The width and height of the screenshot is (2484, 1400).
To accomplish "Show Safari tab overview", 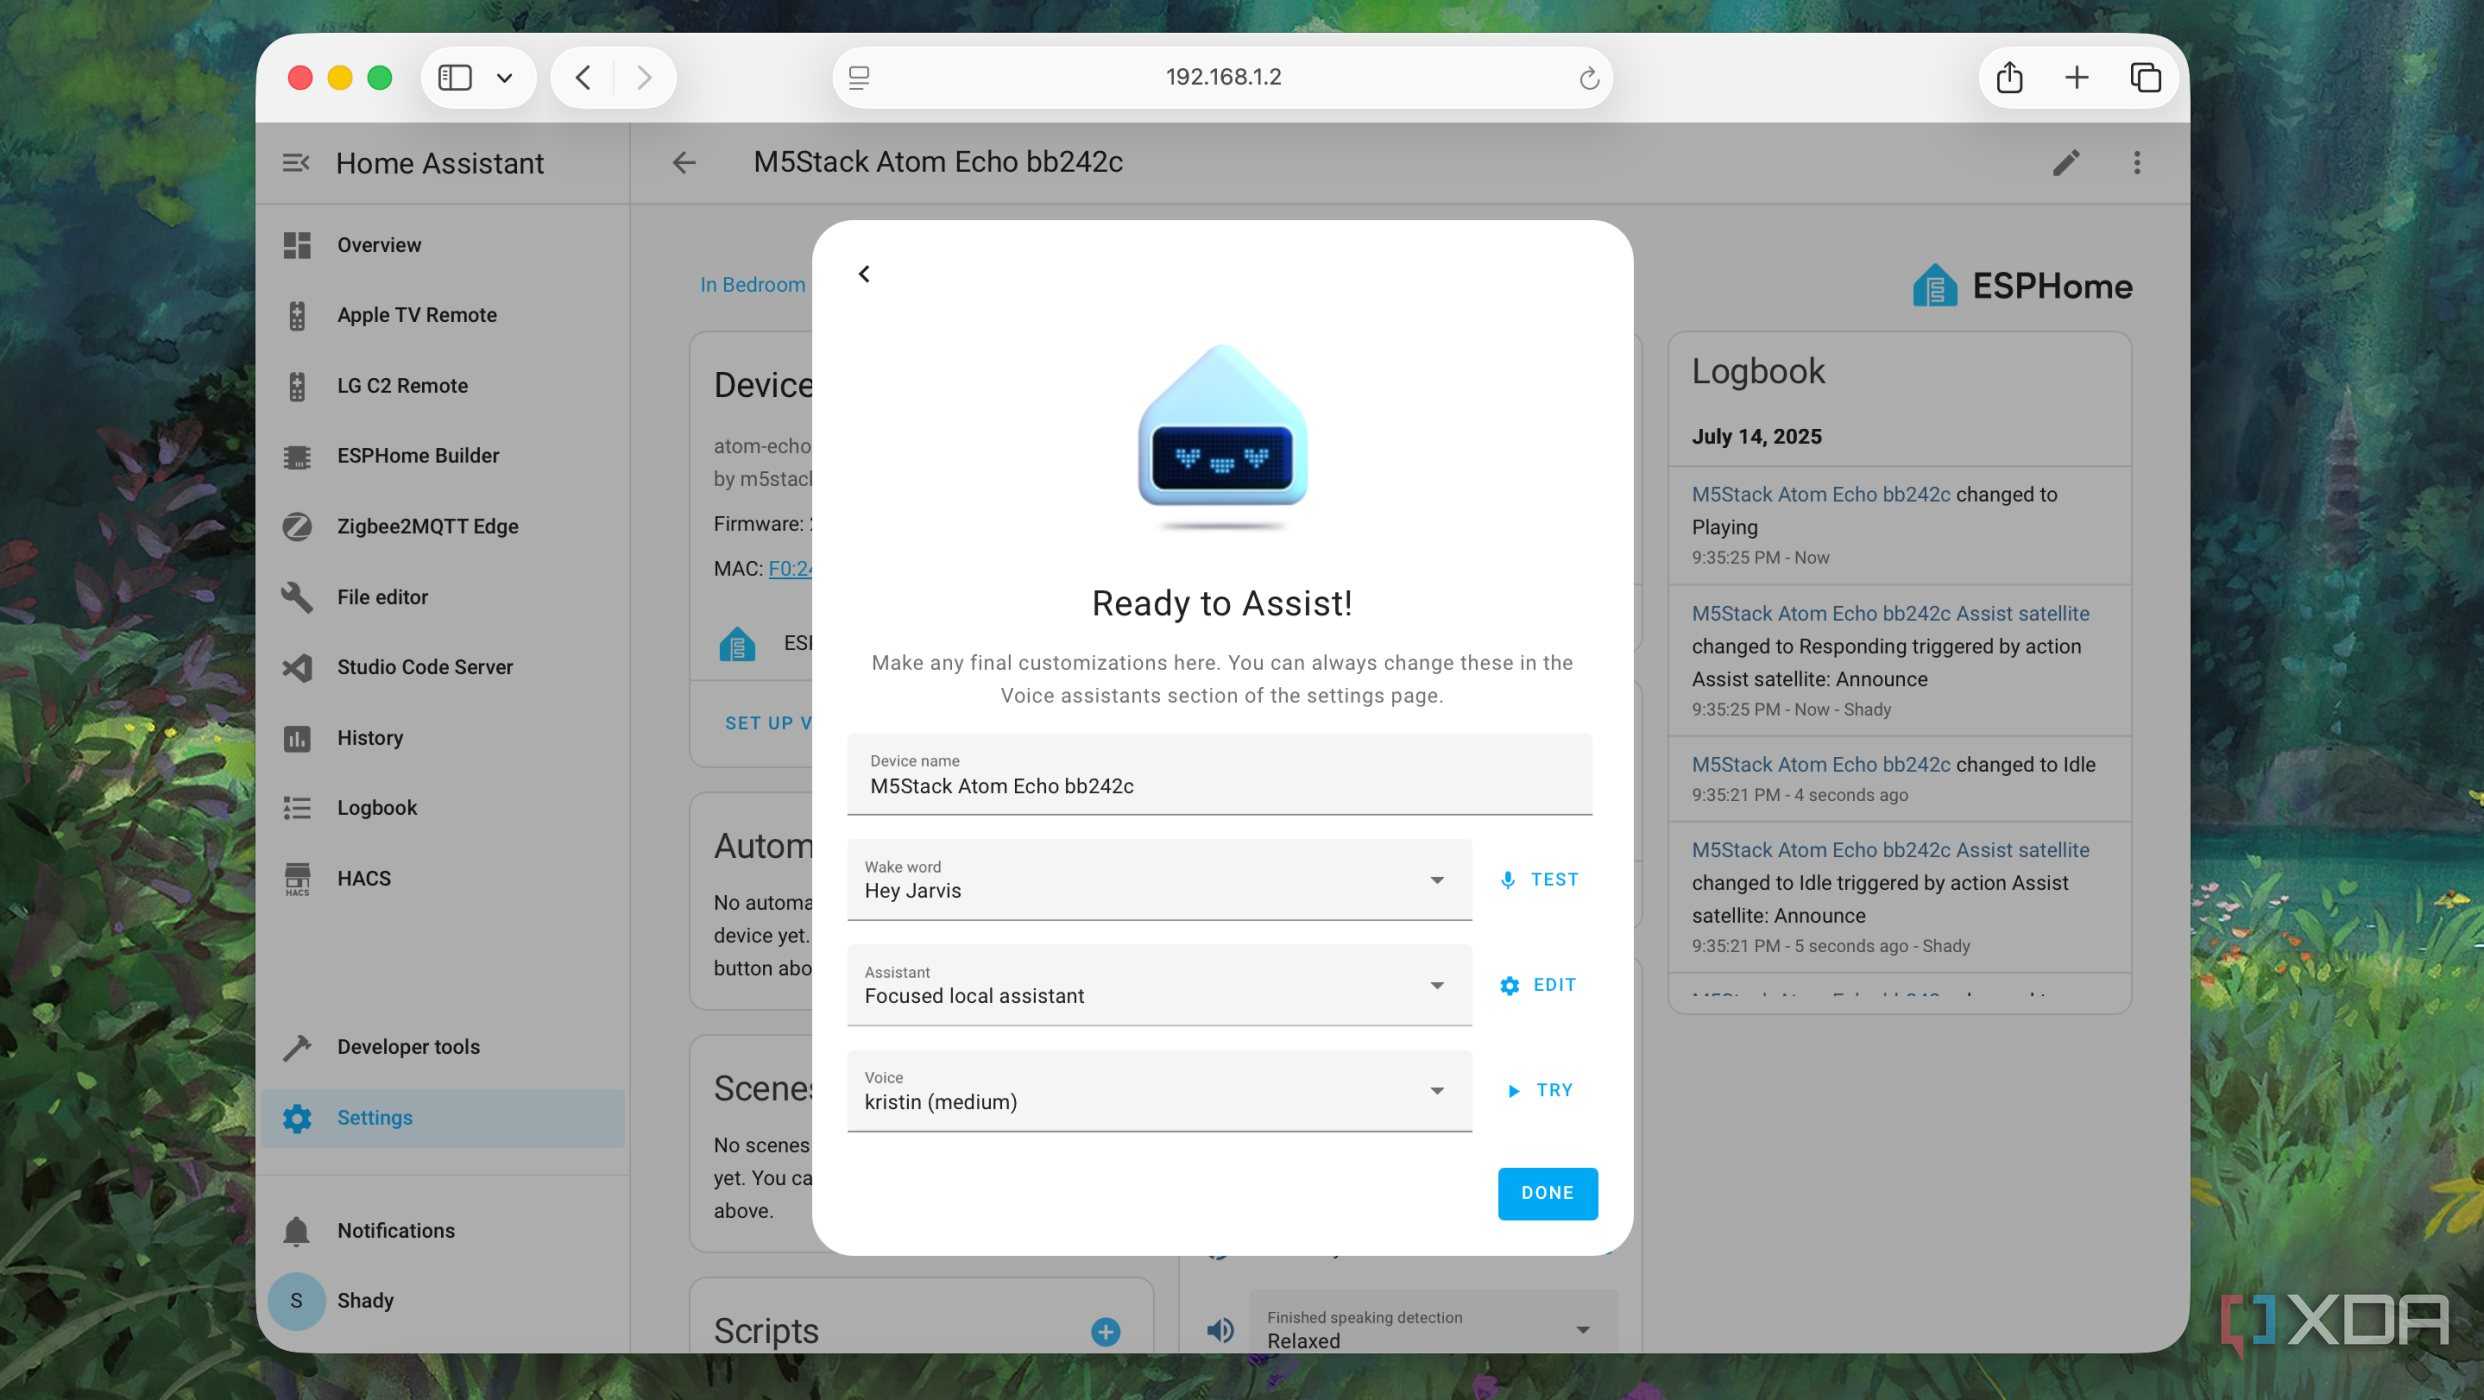I will coord(2145,77).
